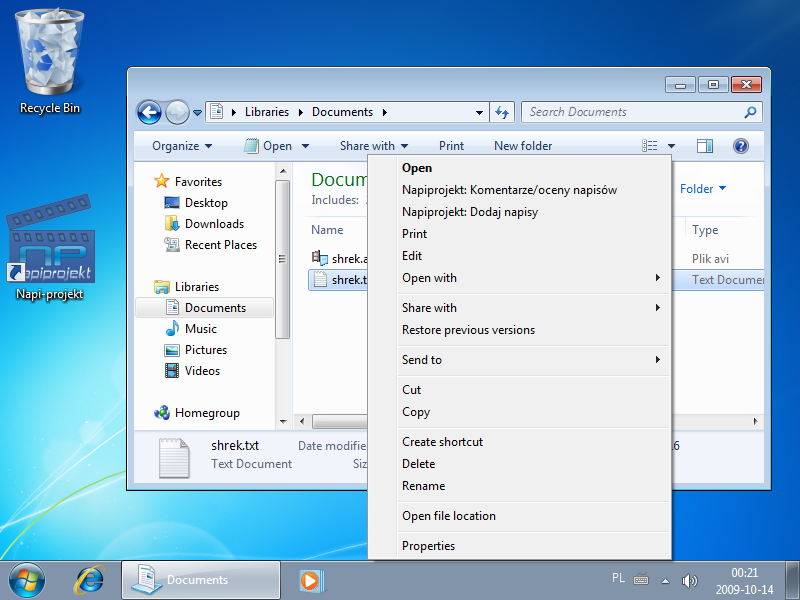Select Open file location
Screen dimensions: 800x600
[x=534, y=516]
